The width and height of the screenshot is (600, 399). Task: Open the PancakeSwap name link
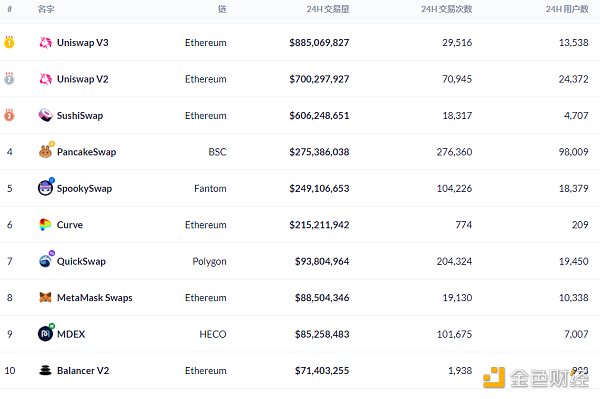pos(86,152)
